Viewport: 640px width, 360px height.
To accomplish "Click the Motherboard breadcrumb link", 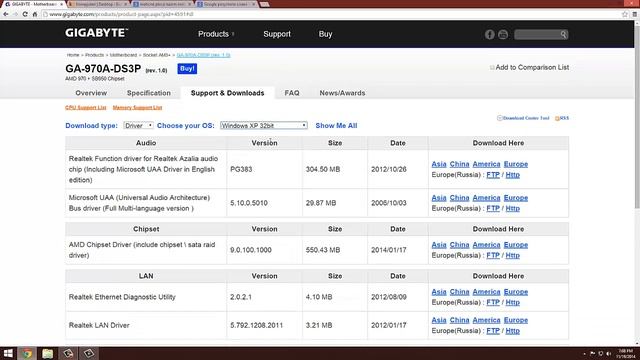I will [x=123, y=55].
